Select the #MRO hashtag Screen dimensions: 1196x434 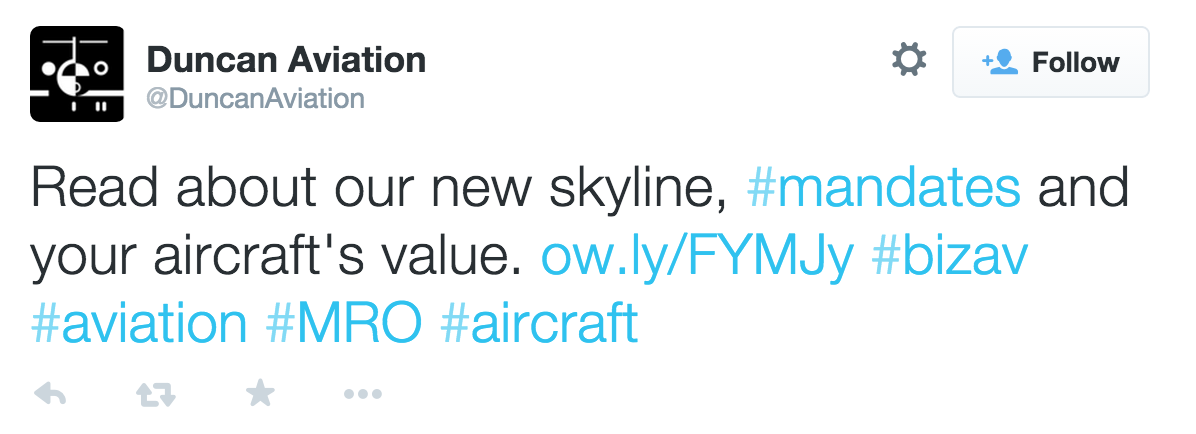pos(343,324)
